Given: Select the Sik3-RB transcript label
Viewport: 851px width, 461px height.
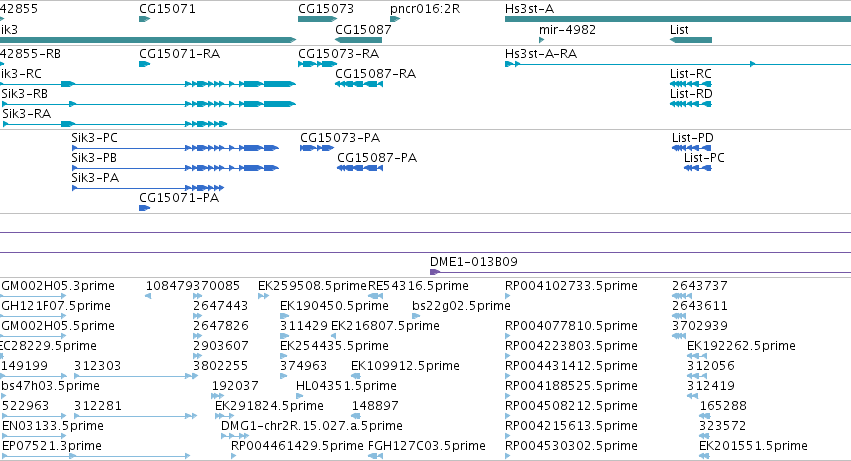Looking at the screenshot, I should coord(24,93).
